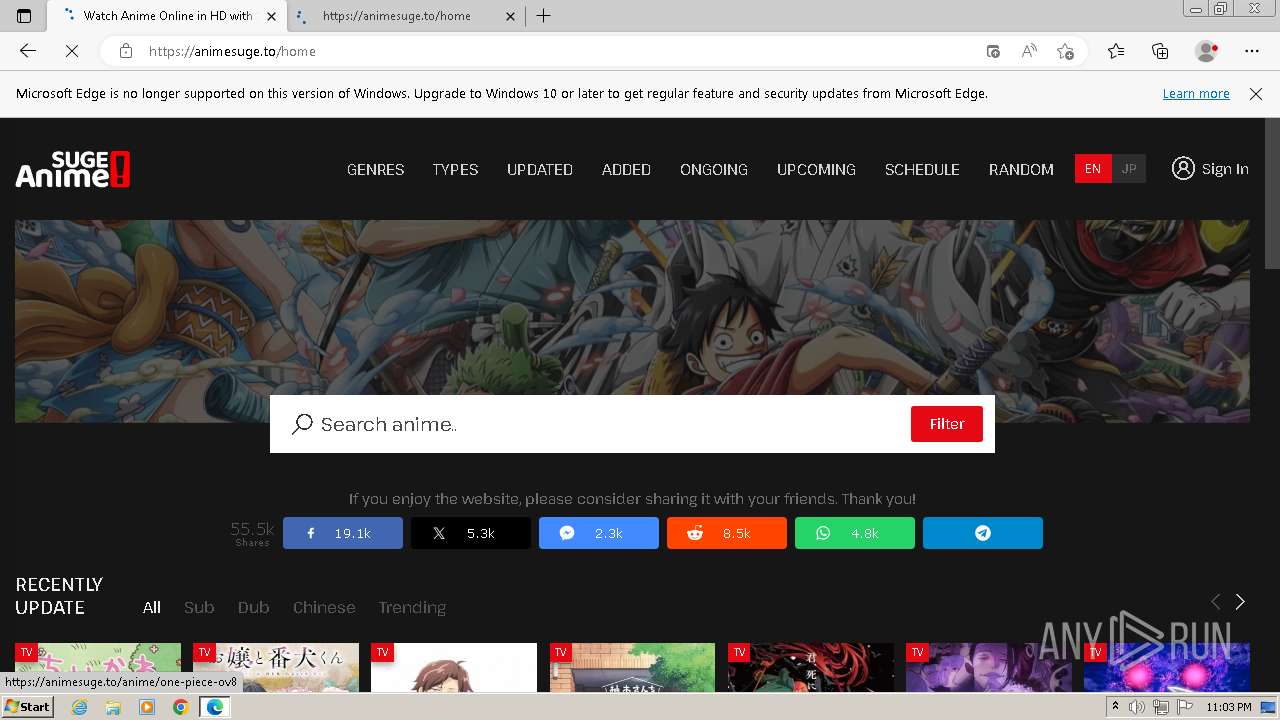The width and height of the screenshot is (1280, 720).
Task: Open Edge Settings and more menu
Action: click(x=1252, y=51)
